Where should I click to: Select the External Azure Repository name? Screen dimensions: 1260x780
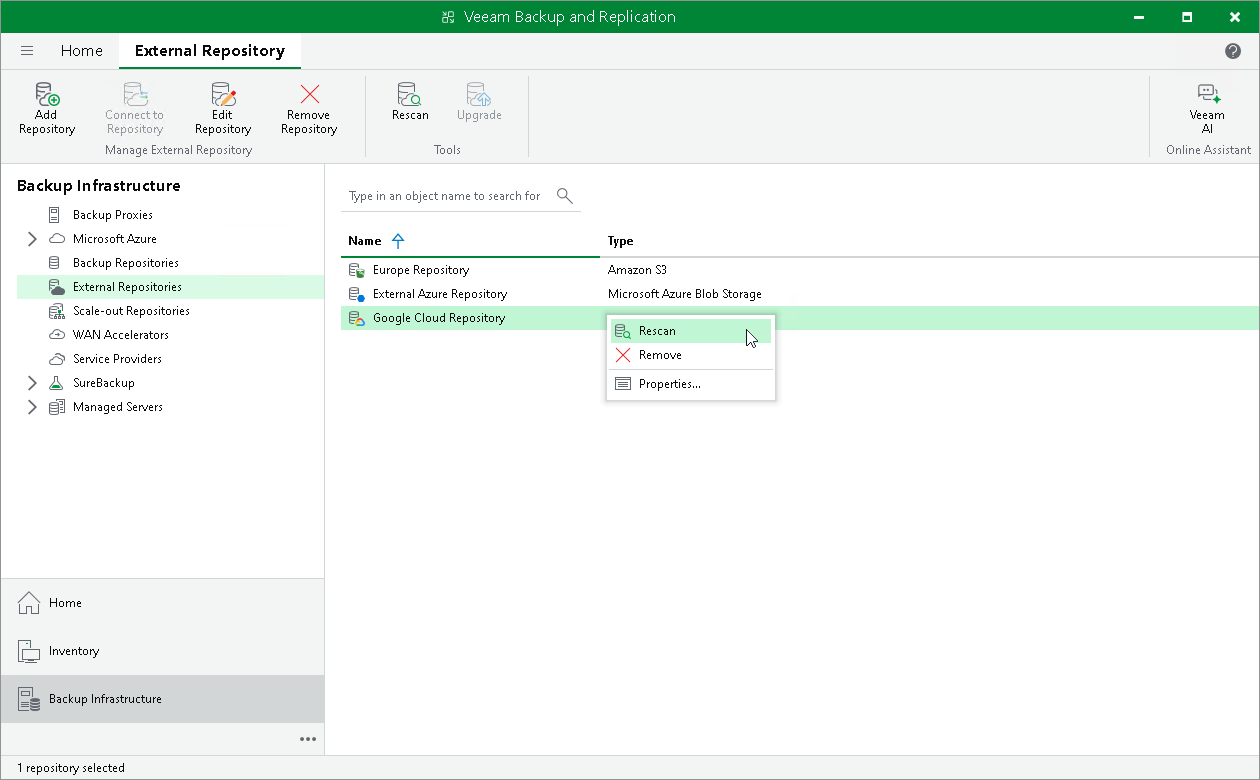(440, 294)
